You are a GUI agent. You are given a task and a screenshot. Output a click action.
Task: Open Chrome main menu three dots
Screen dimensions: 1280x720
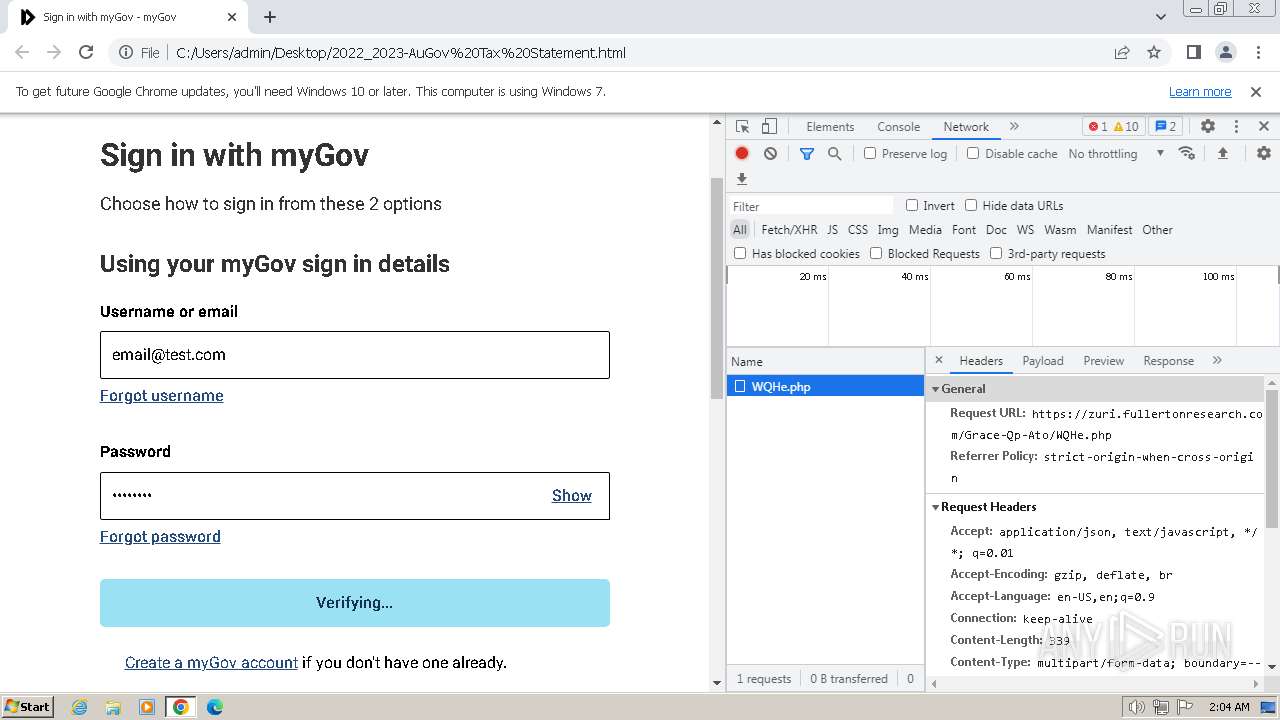tap(1257, 52)
